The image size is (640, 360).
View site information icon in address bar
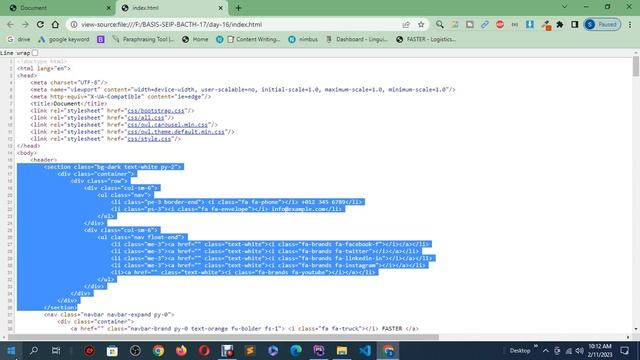coord(74,24)
